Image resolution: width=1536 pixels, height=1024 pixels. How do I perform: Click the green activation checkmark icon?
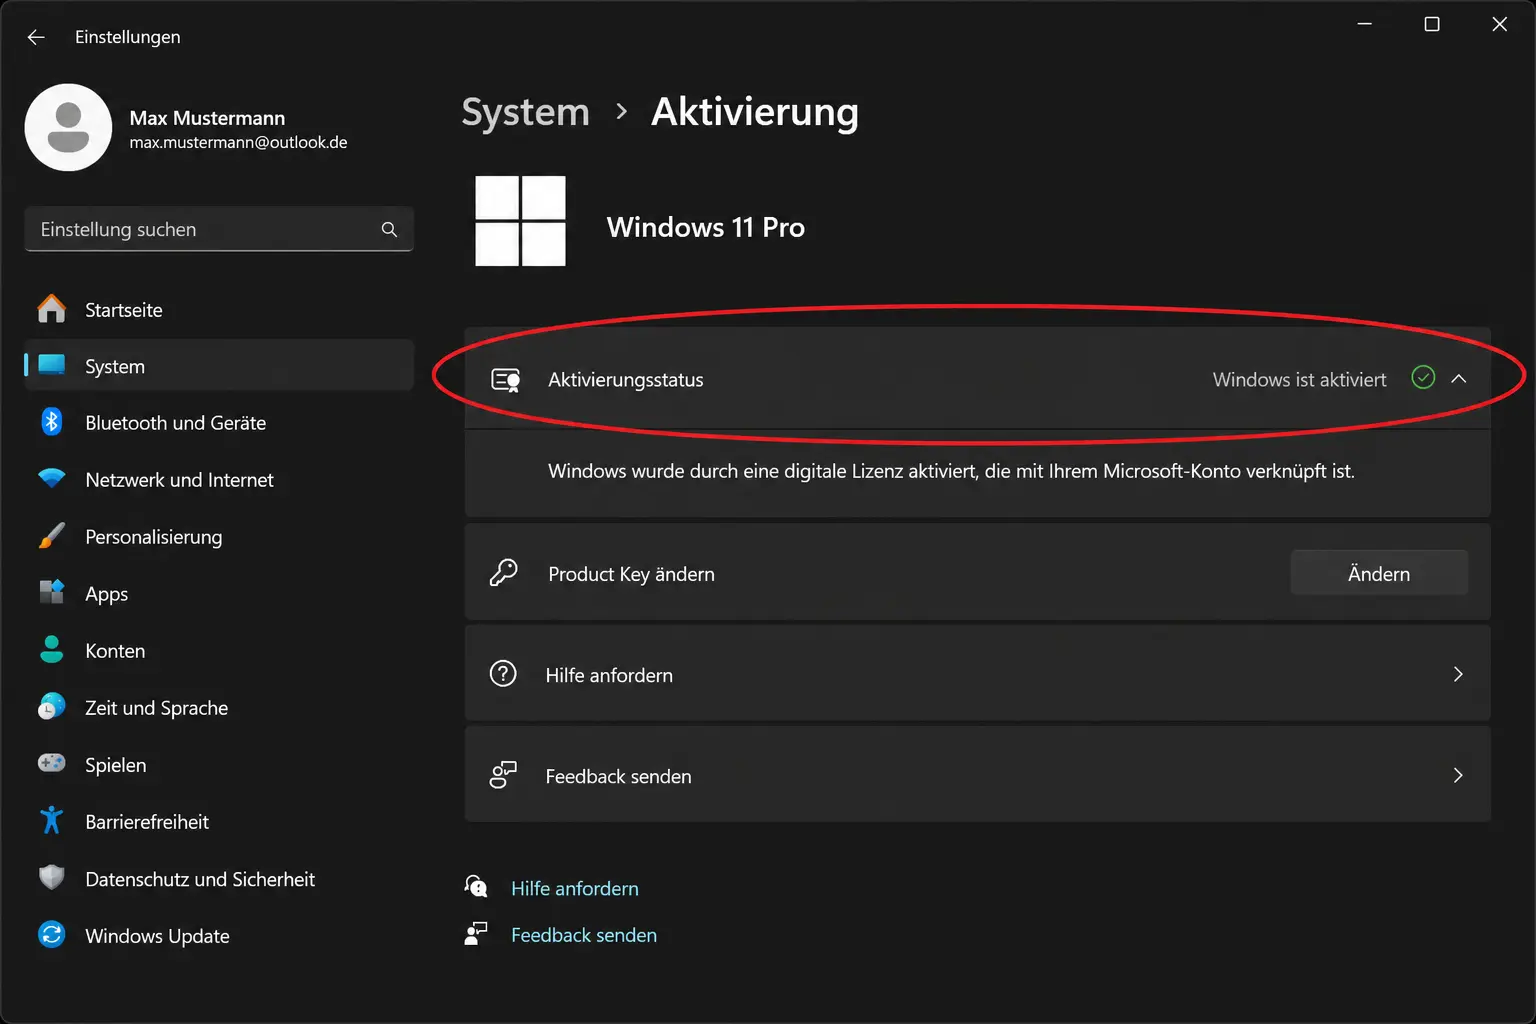pyautogui.click(x=1423, y=377)
